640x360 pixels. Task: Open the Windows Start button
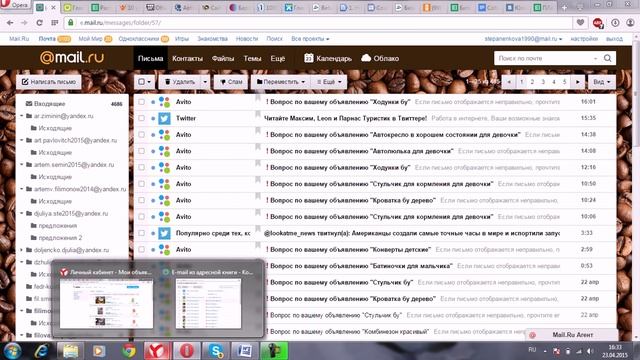[x=12, y=351]
